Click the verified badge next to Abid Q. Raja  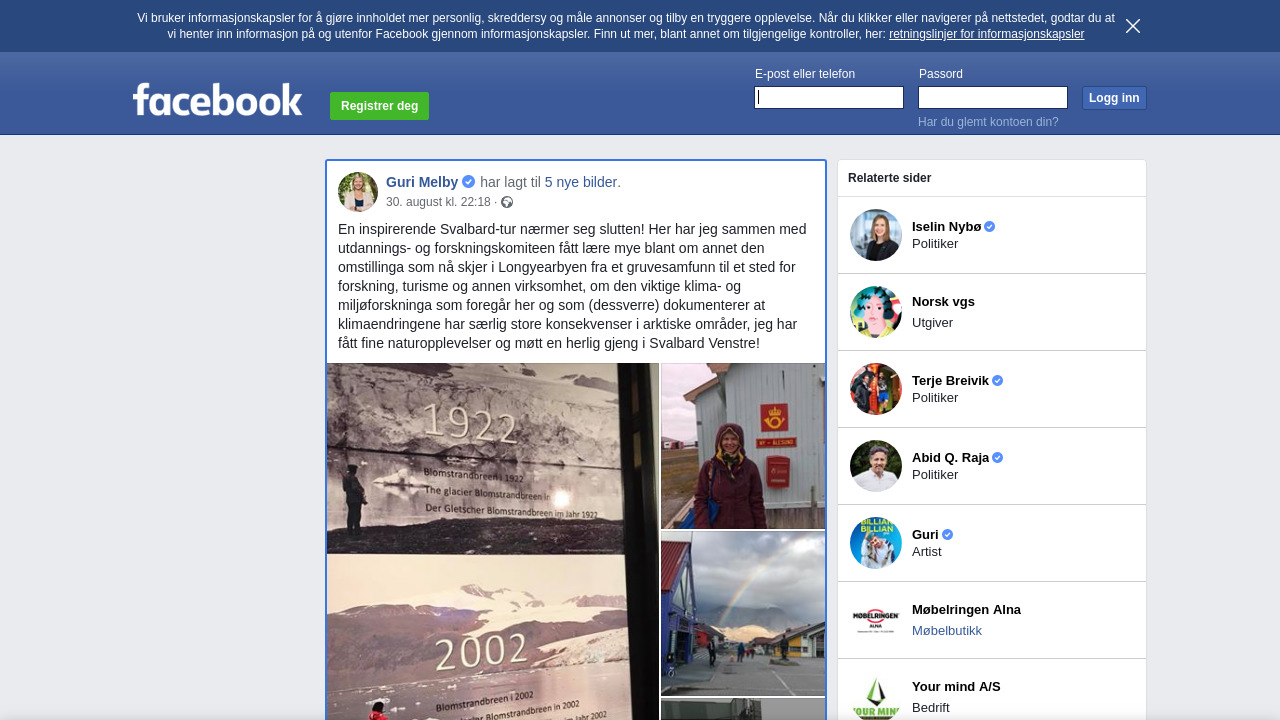coord(998,458)
